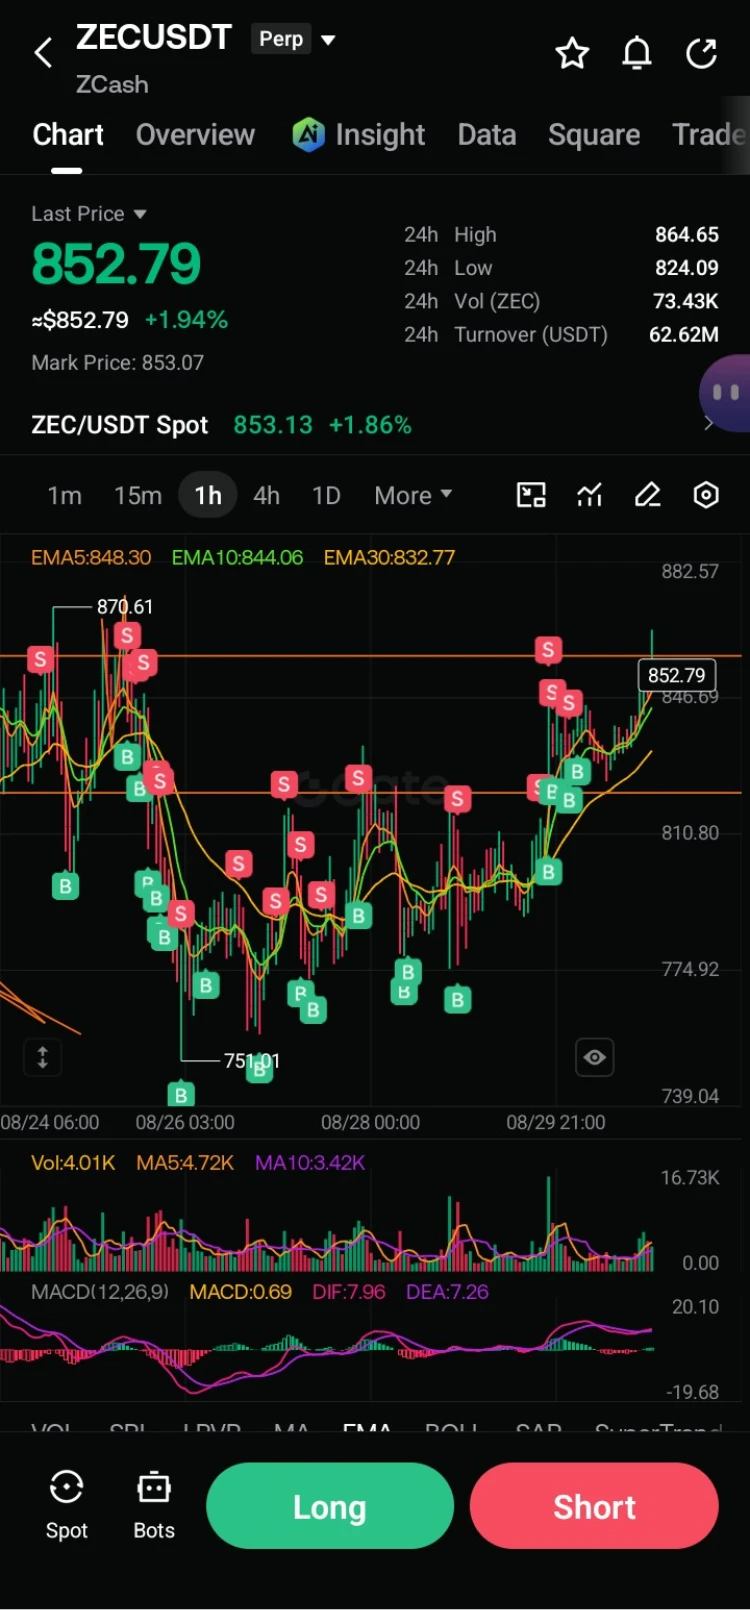Tap the EMA5:848.30 indicator label

[x=91, y=557]
